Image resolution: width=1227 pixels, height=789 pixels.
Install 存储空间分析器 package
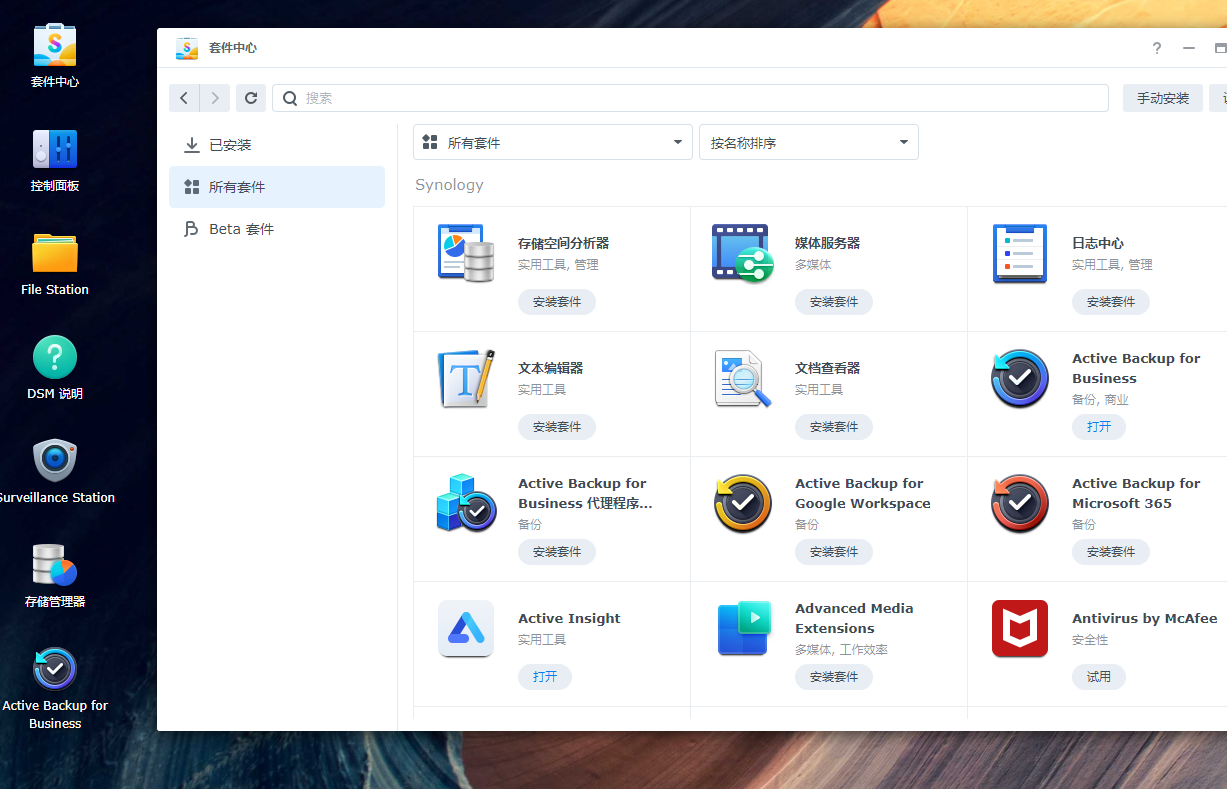557,302
